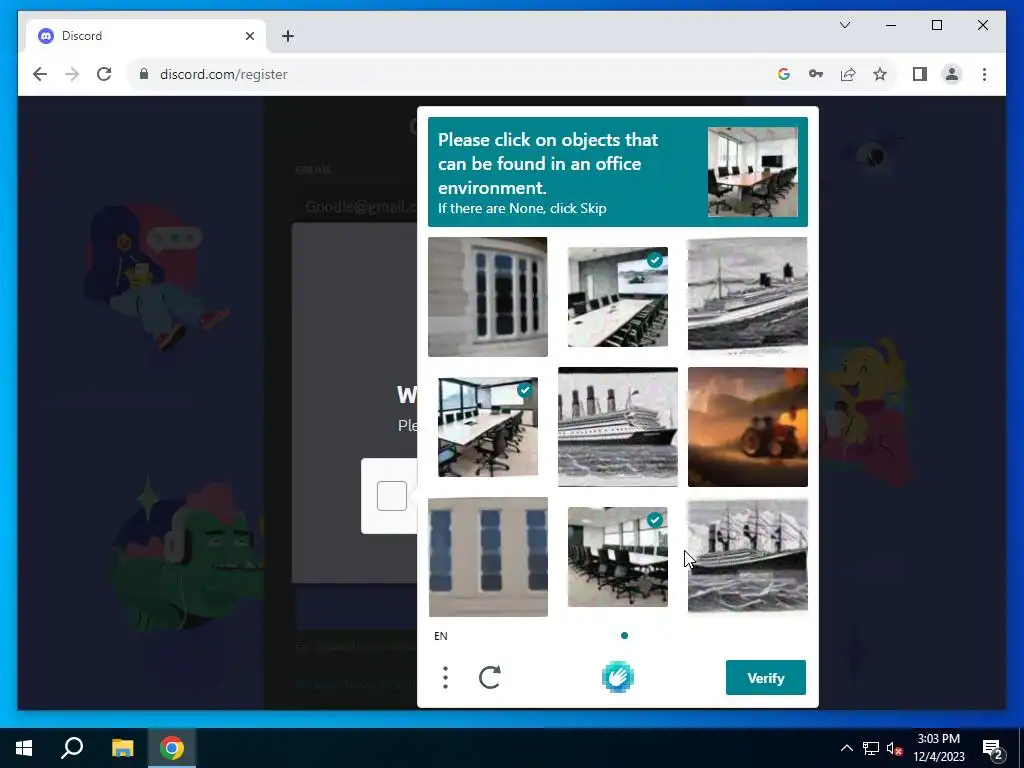
Task: Click the example conference room image
Action: point(752,172)
